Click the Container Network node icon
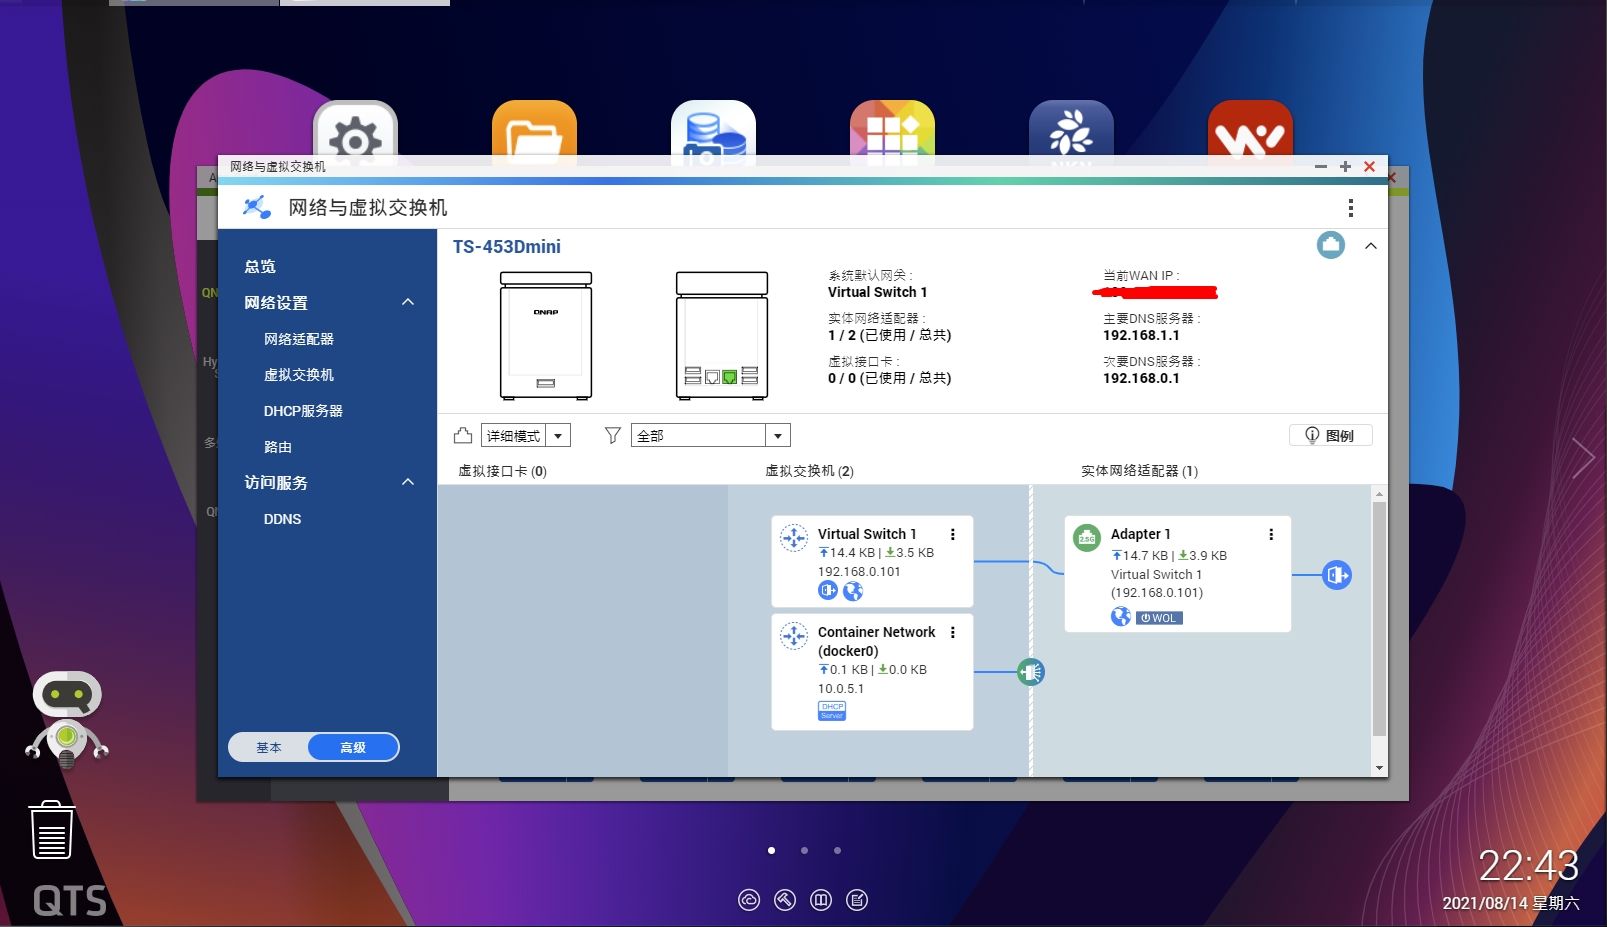The width and height of the screenshot is (1607, 927). pyautogui.click(x=794, y=636)
